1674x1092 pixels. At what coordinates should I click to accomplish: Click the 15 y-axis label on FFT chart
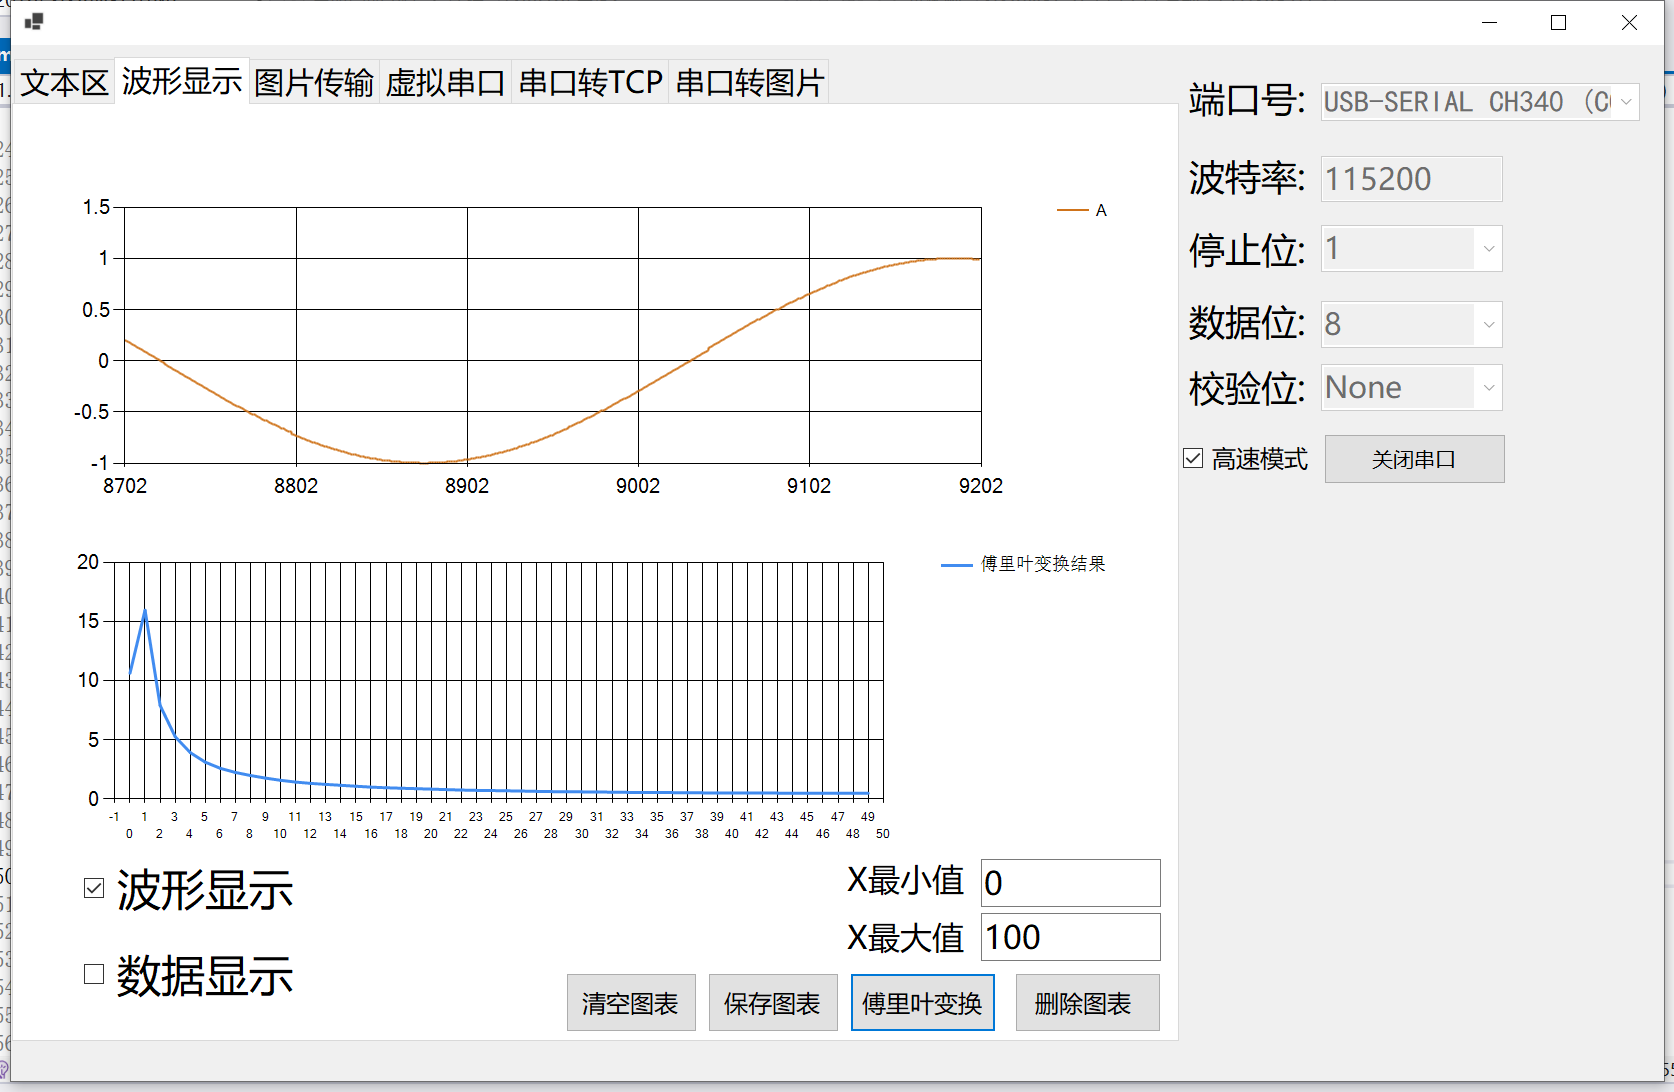click(89, 621)
